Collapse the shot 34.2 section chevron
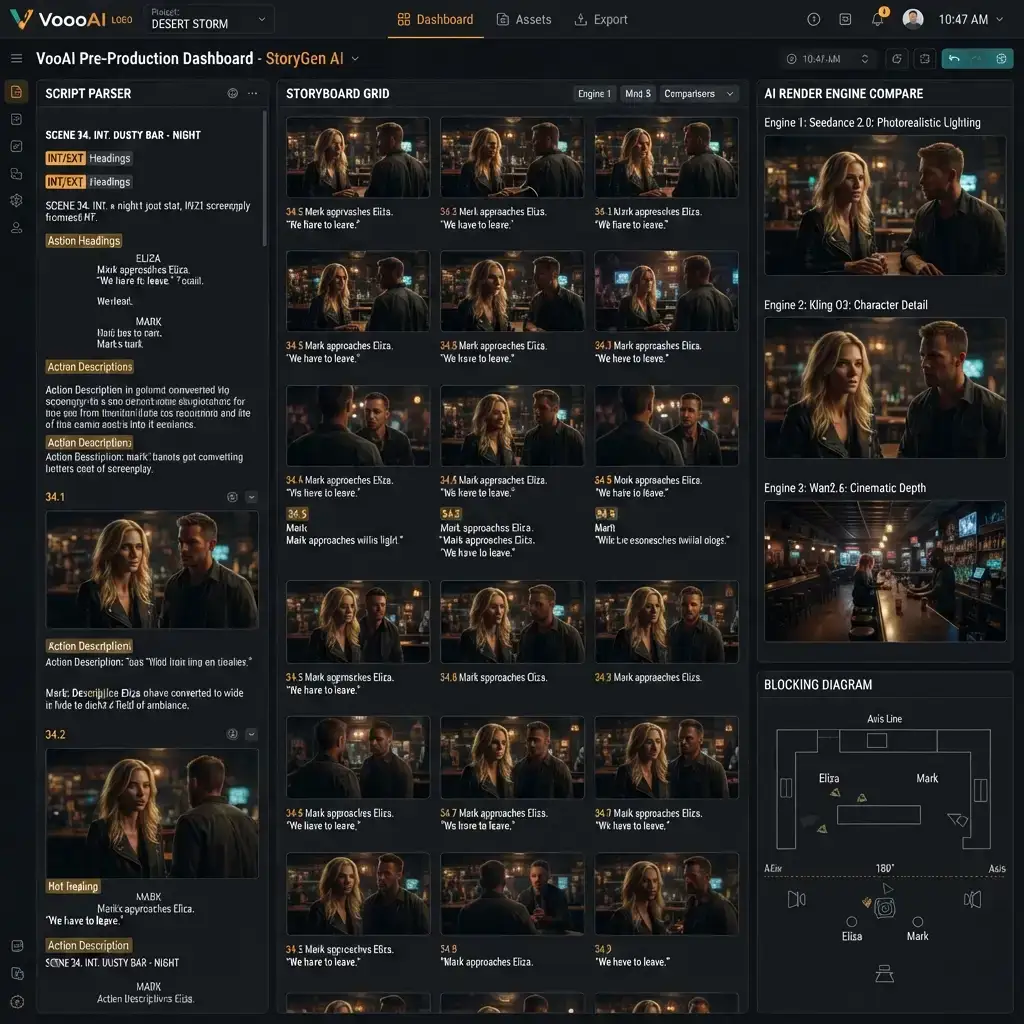Screen dimensions: 1024x1024 (251, 734)
